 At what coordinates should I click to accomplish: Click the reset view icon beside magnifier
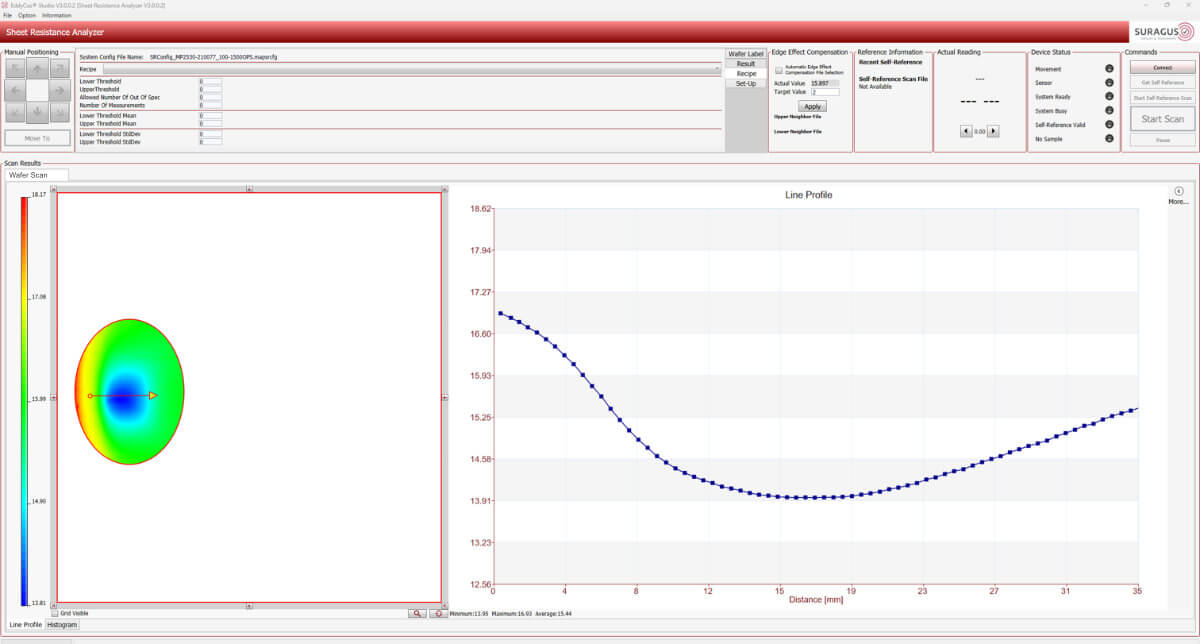[x=438, y=613]
